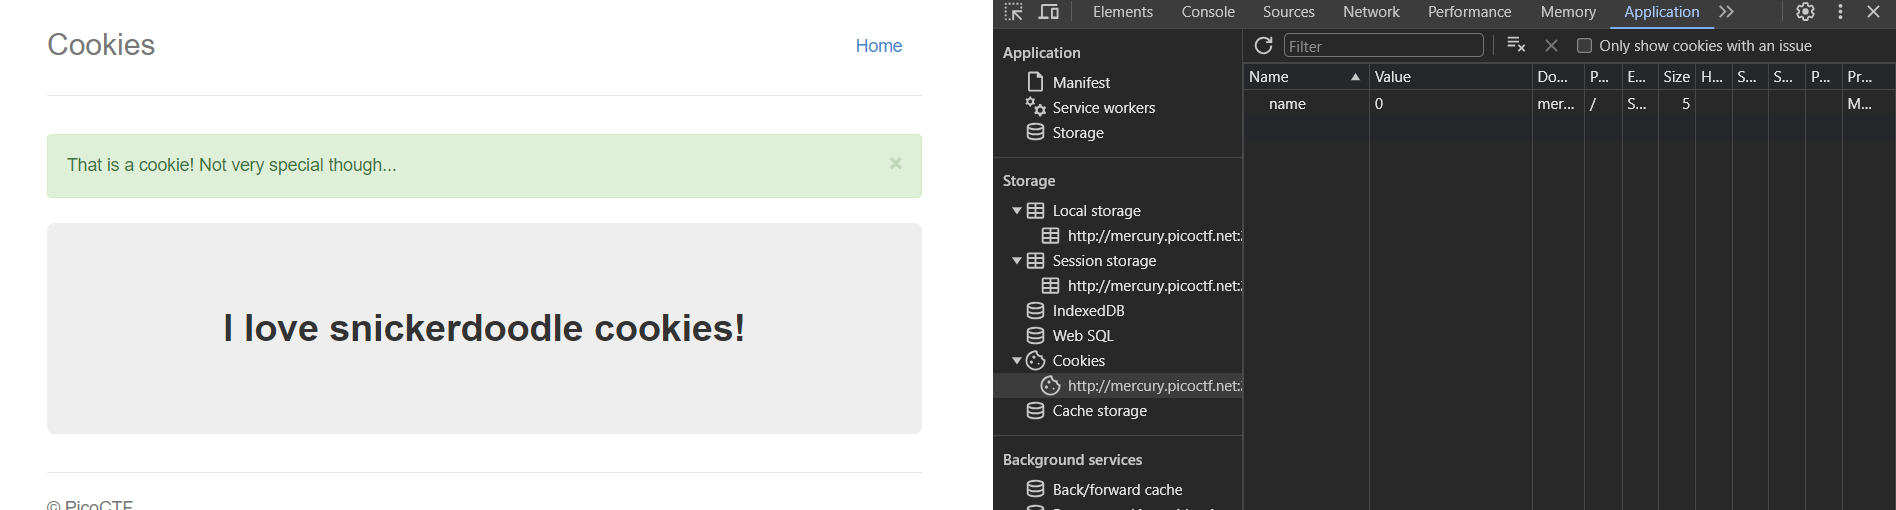Delete selected cookie X icon
The height and width of the screenshot is (510, 1896).
(1551, 46)
